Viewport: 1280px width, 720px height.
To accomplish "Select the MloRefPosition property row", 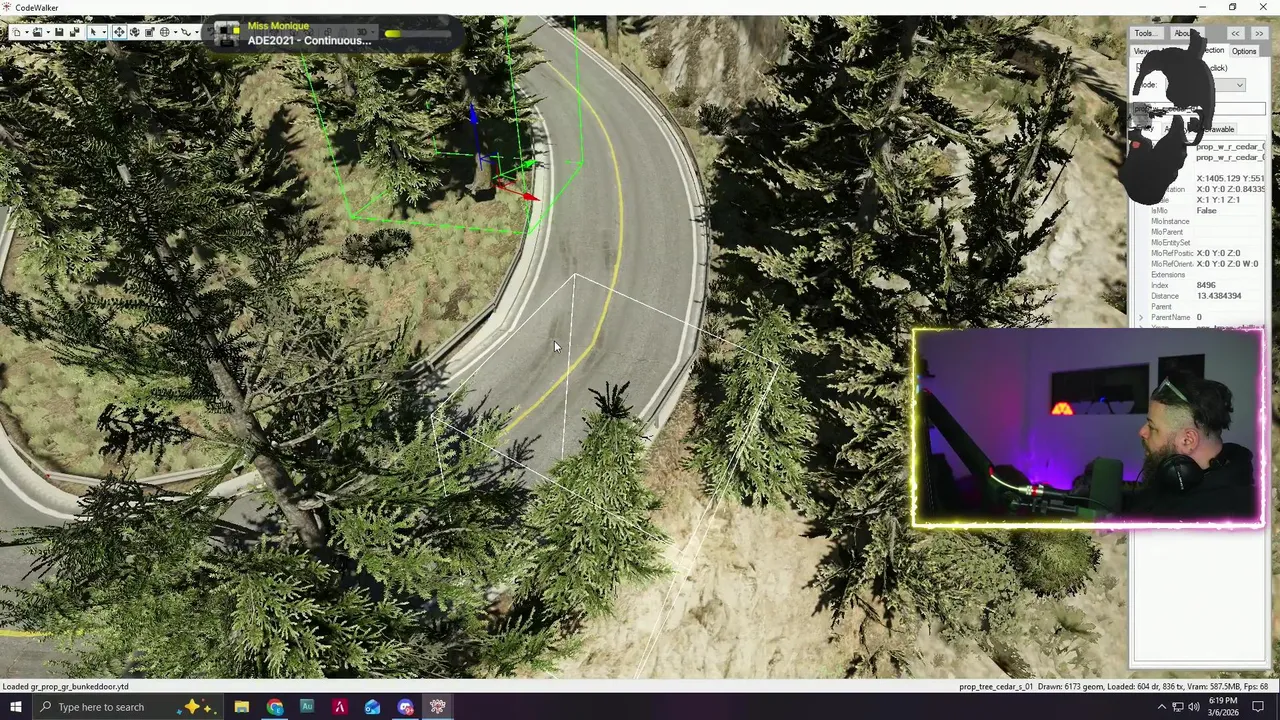I will click(x=1199, y=253).
